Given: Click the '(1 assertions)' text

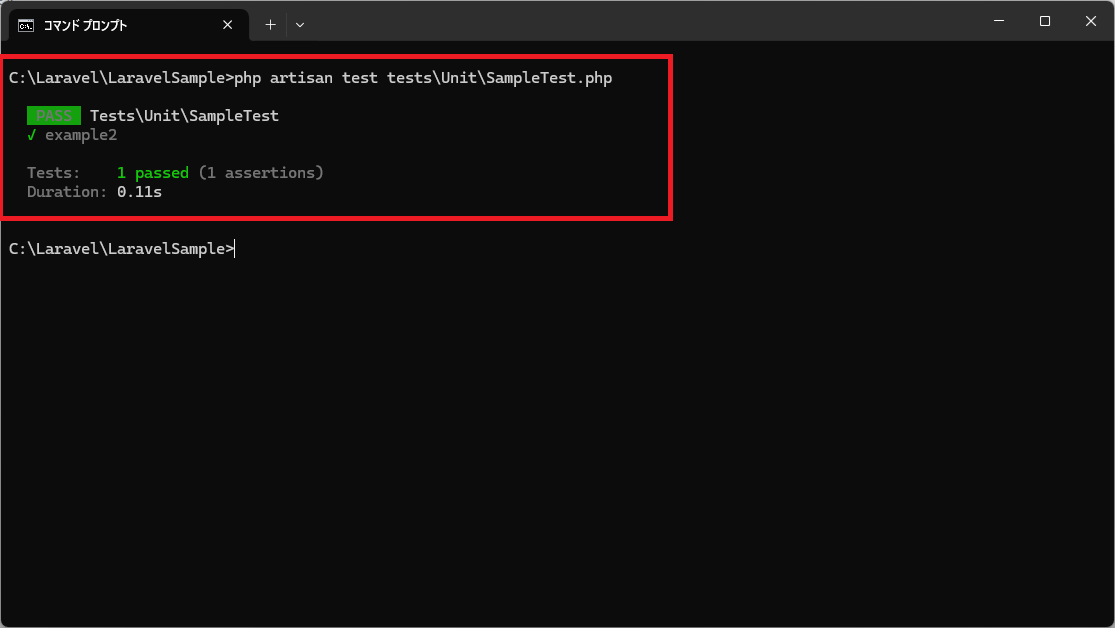Looking at the screenshot, I should (x=261, y=173).
